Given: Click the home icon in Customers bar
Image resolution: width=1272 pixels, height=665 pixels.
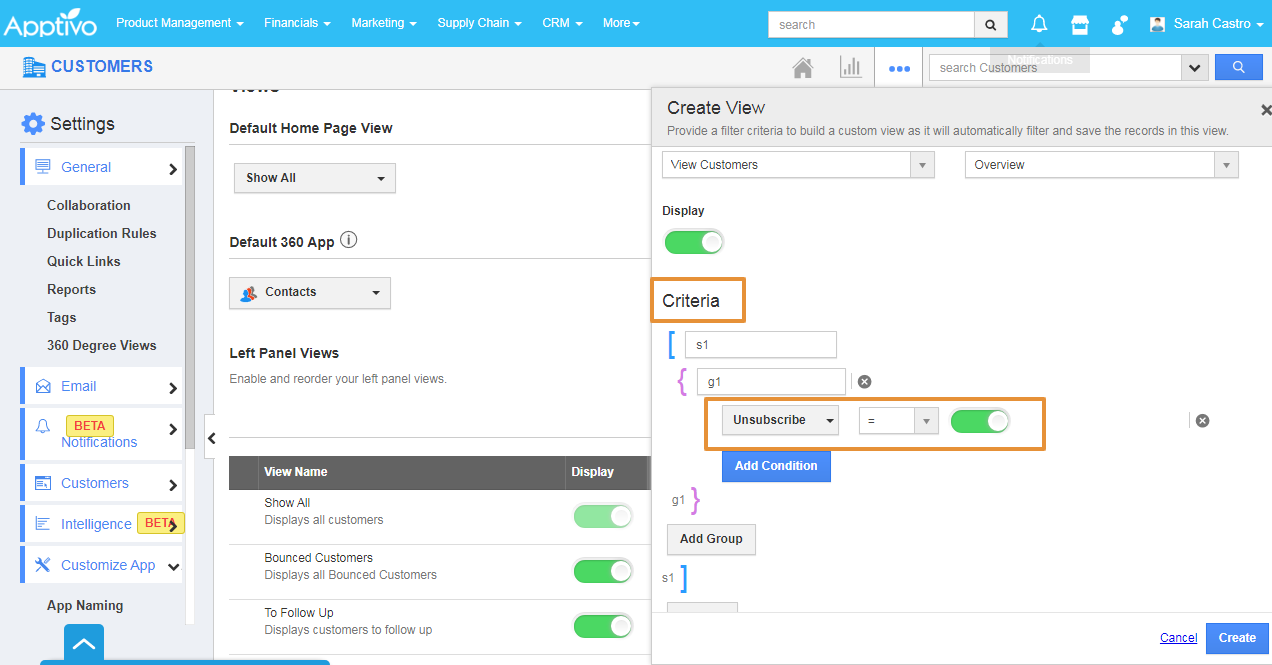Looking at the screenshot, I should point(802,68).
